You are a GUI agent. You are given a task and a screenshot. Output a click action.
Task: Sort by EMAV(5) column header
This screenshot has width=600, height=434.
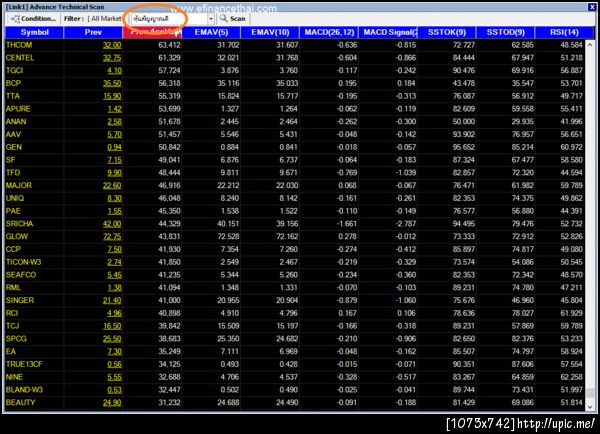coord(211,32)
